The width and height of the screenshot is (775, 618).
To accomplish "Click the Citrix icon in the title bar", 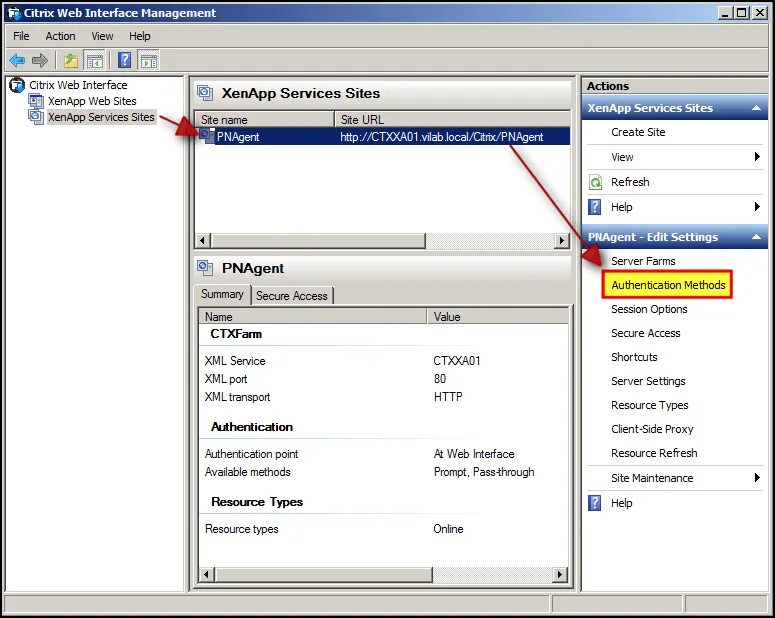I will (14, 13).
